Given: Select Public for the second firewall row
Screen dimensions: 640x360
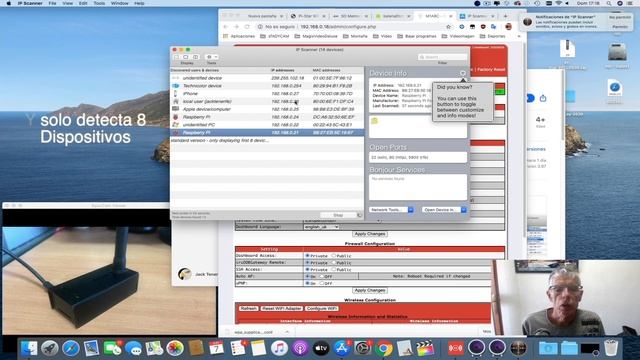Looking at the screenshot, I should 334,262.
